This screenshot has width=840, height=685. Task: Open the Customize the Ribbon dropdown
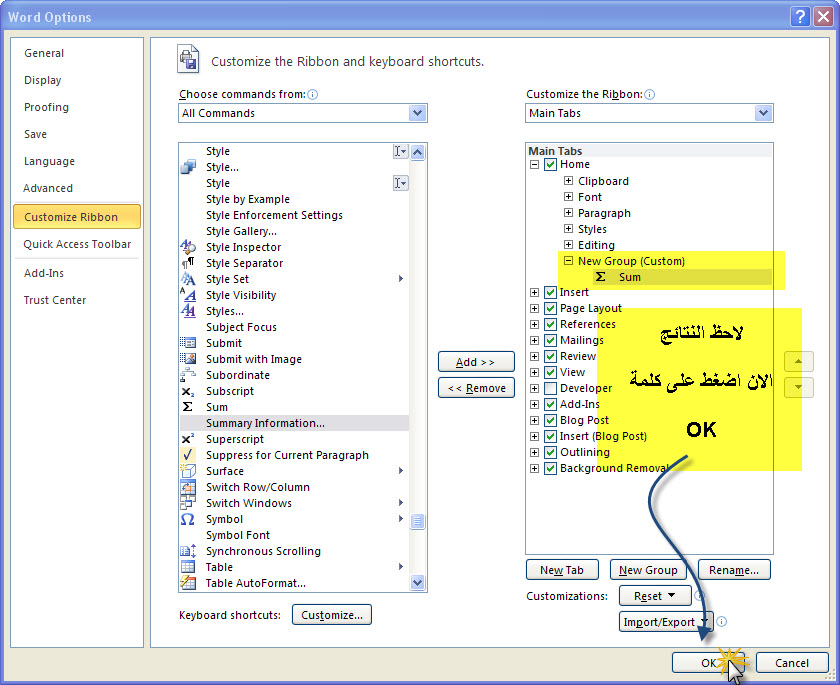[x=763, y=113]
